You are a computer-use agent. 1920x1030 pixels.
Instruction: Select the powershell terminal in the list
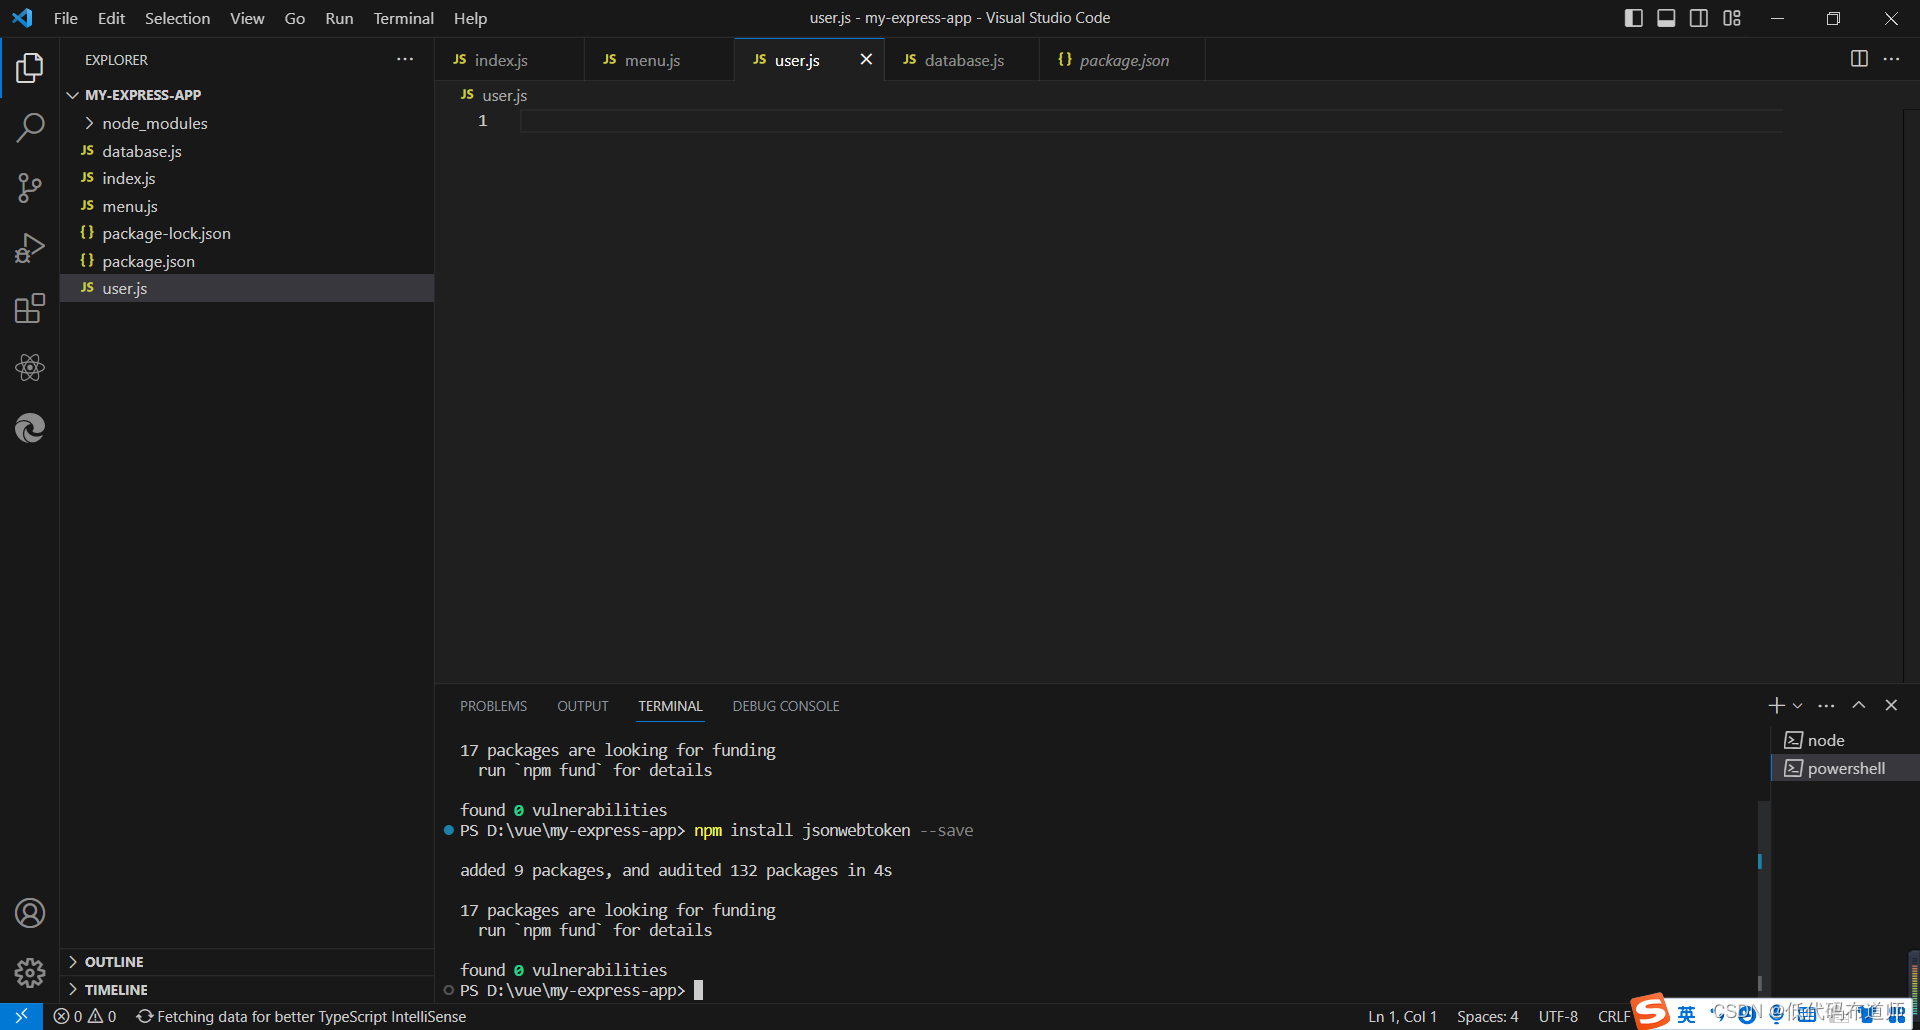click(x=1845, y=768)
